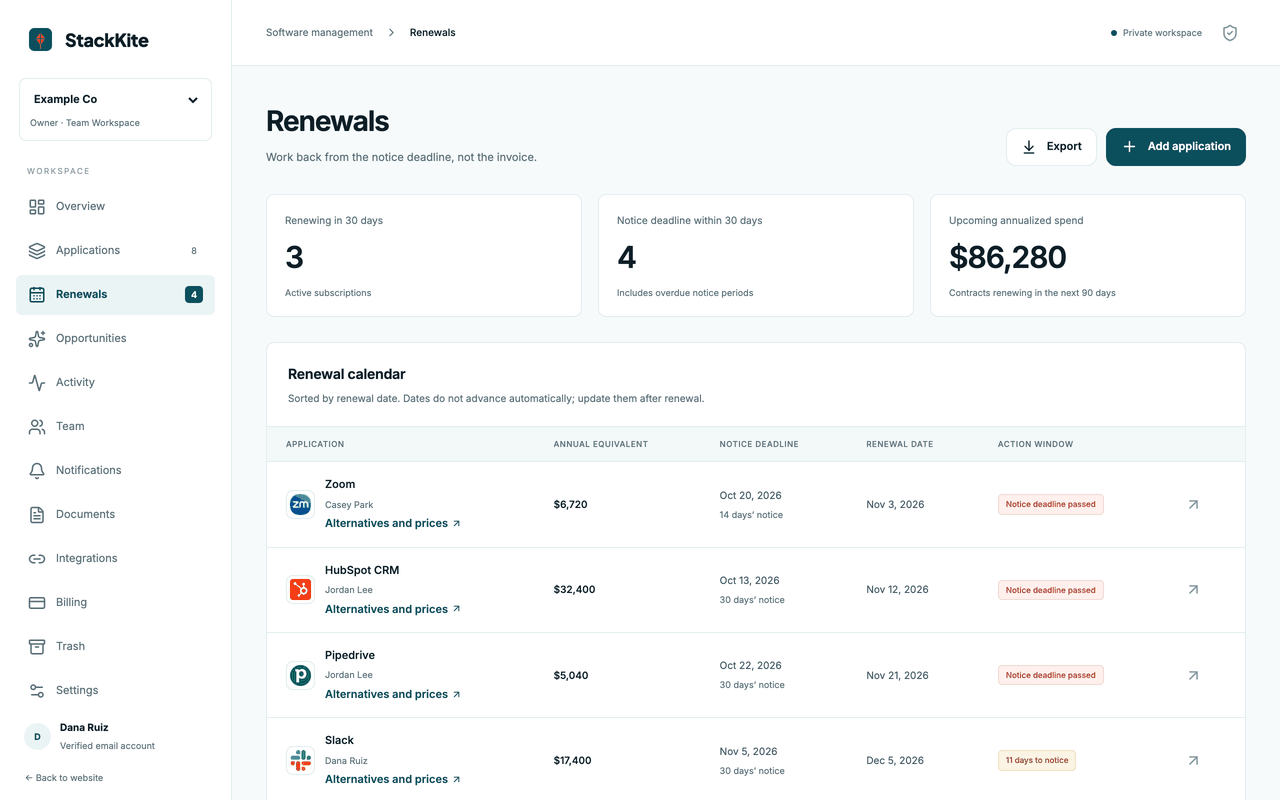Click the shield icon in top bar
Viewport: 1280px width, 800px height.
[x=1230, y=33]
